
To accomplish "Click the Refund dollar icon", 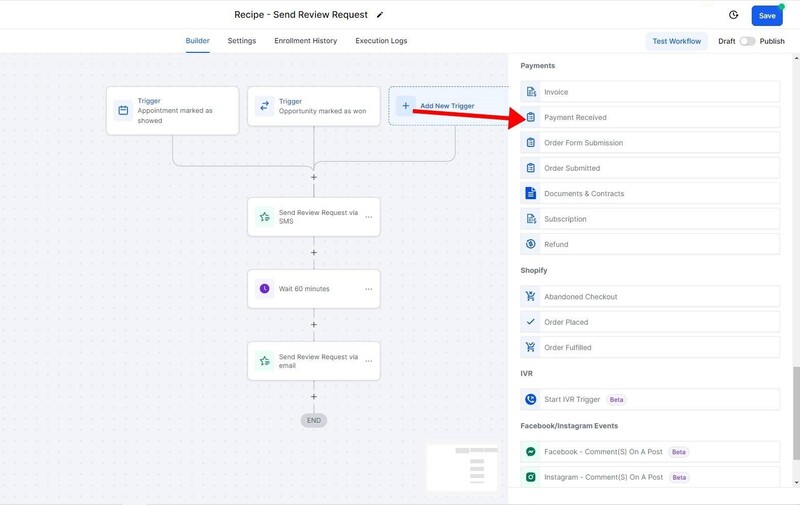I will pos(531,244).
